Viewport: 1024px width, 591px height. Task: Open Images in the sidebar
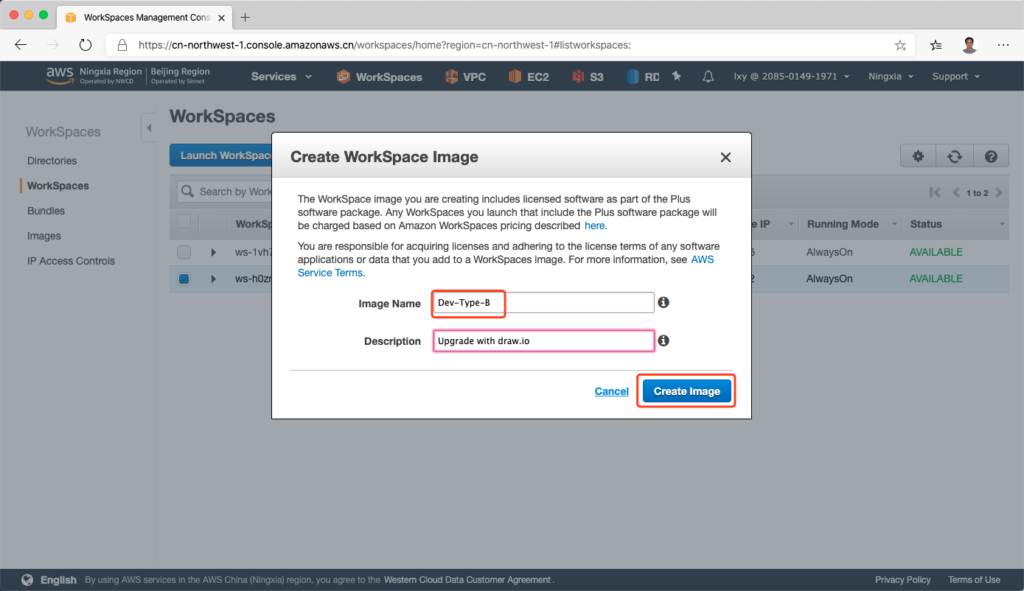(44, 236)
